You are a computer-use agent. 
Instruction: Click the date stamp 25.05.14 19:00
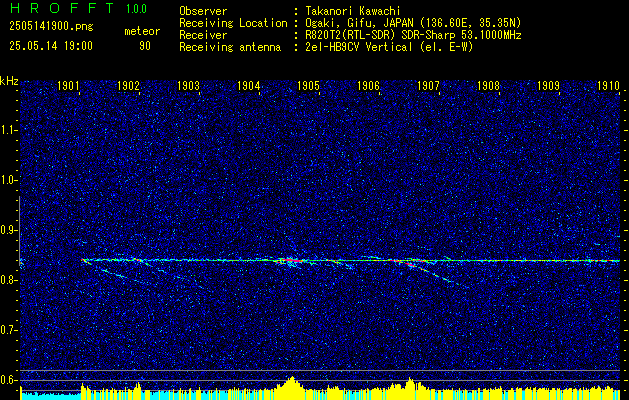(51, 46)
